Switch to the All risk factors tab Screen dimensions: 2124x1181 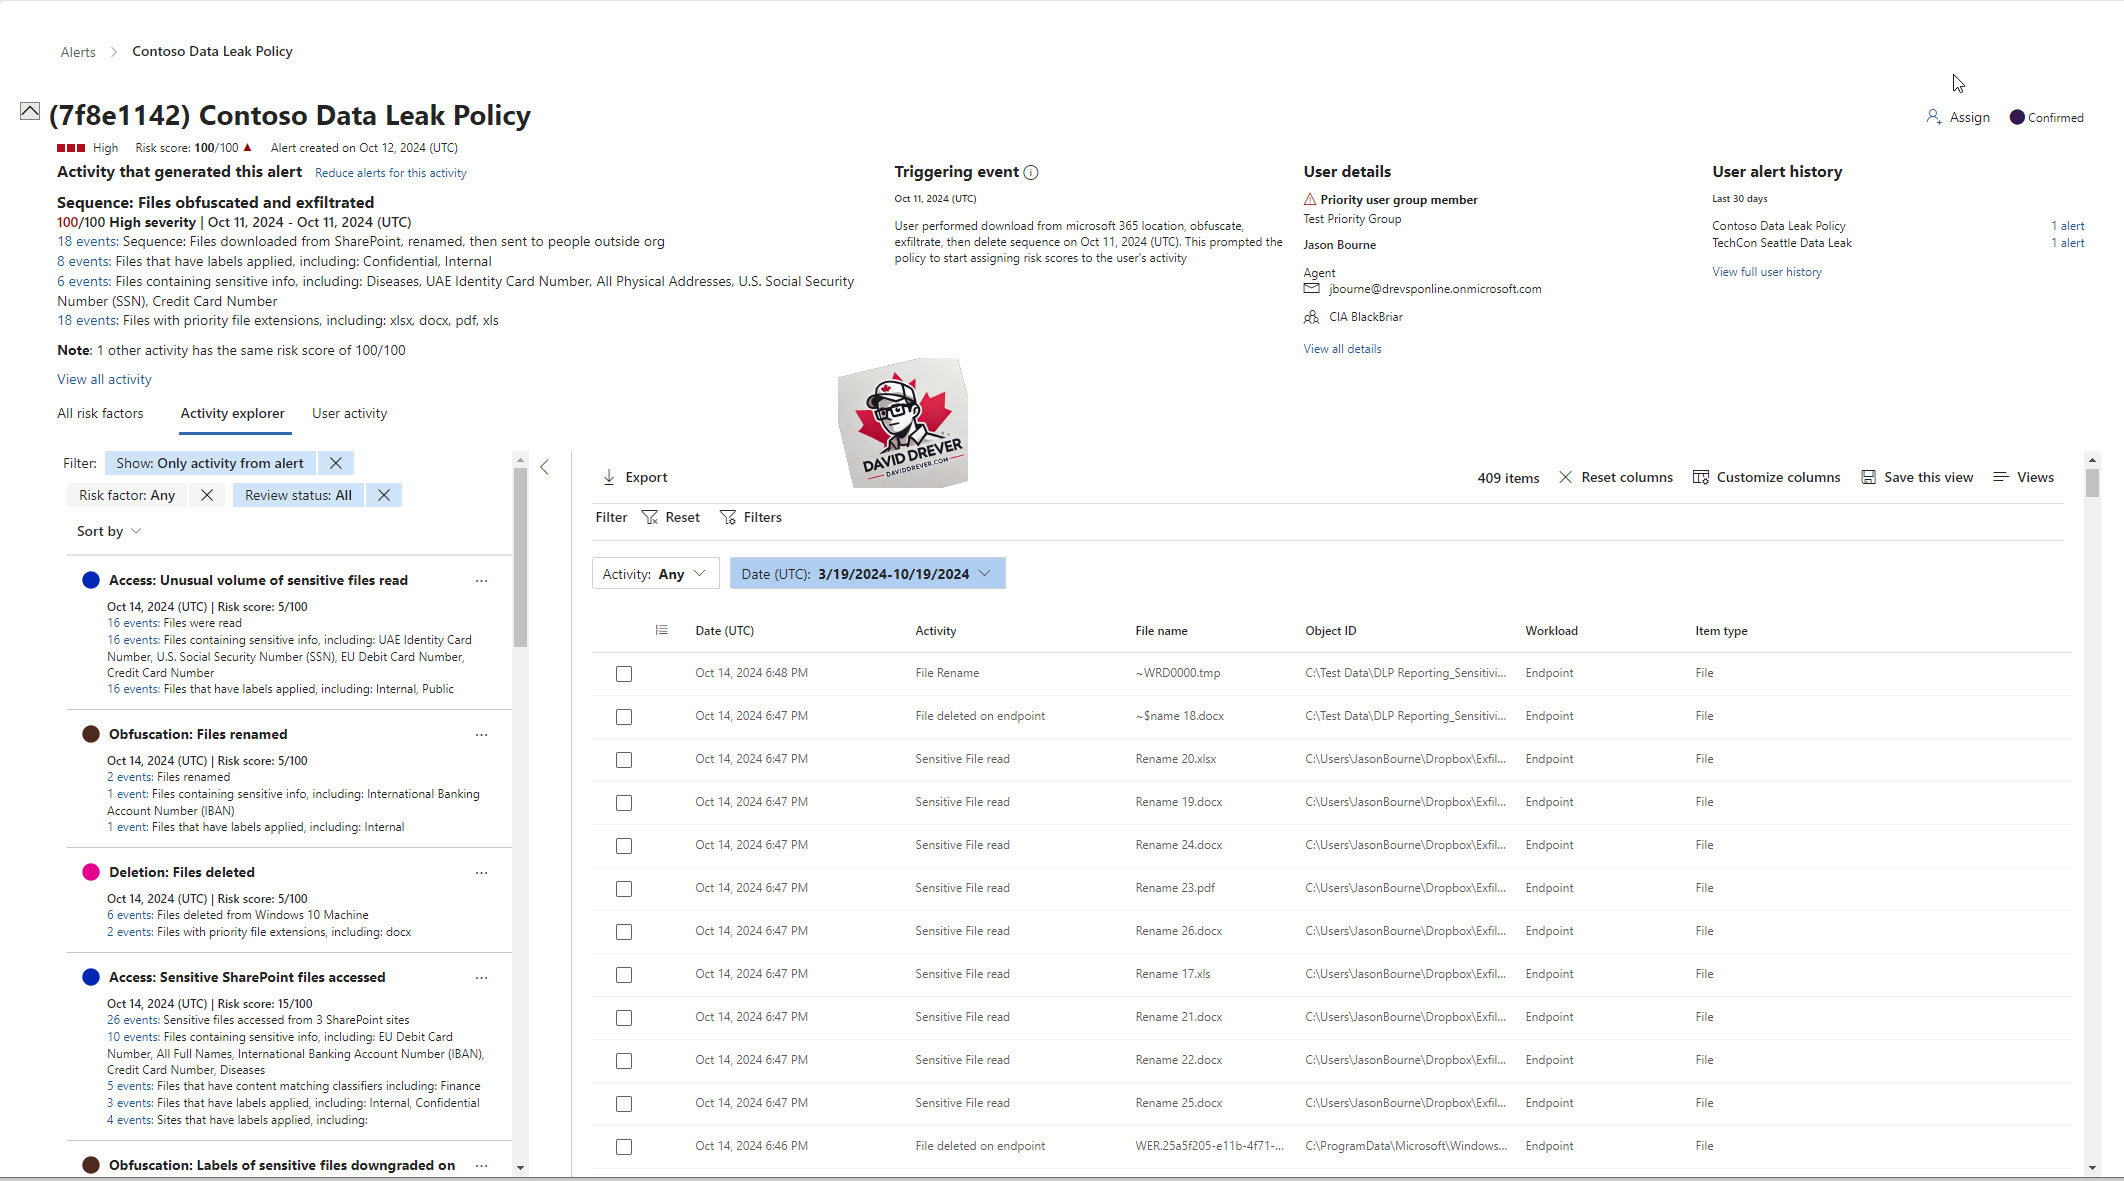(100, 413)
